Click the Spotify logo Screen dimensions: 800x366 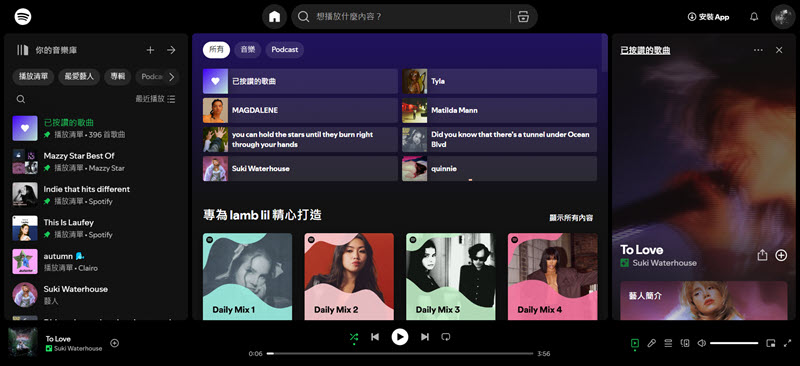coord(22,16)
